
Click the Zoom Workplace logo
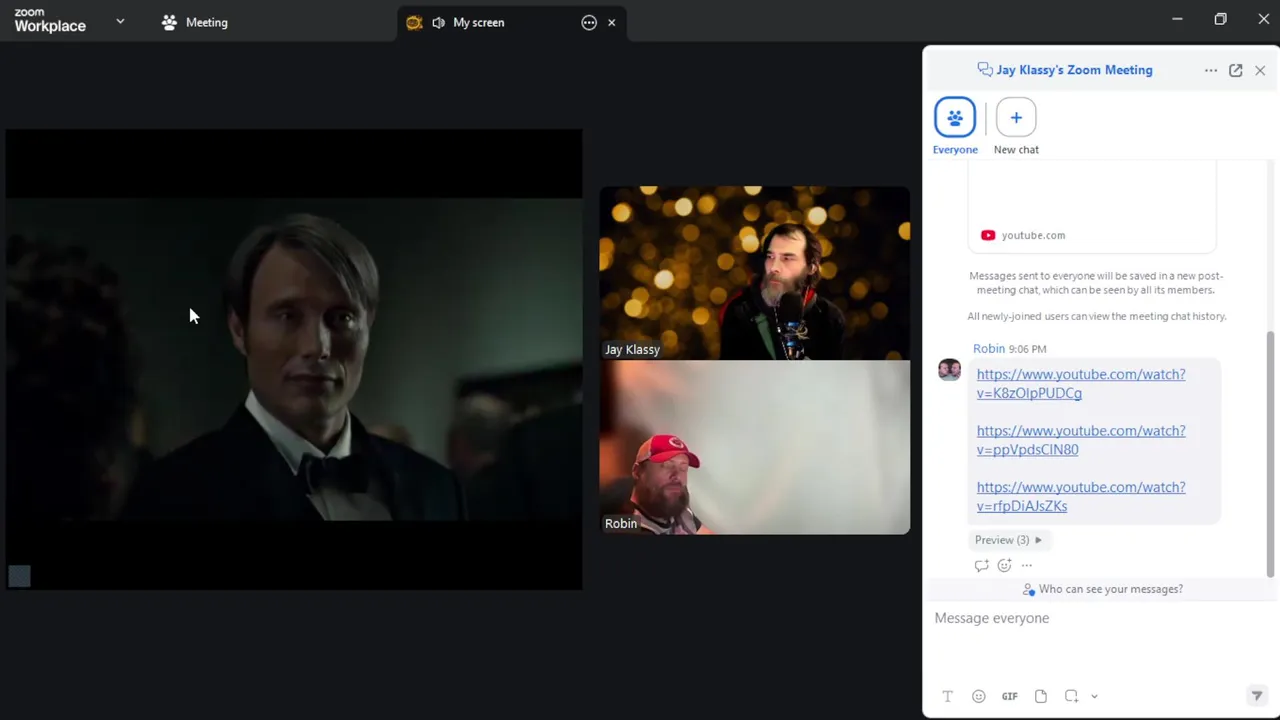[x=50, y=21]
